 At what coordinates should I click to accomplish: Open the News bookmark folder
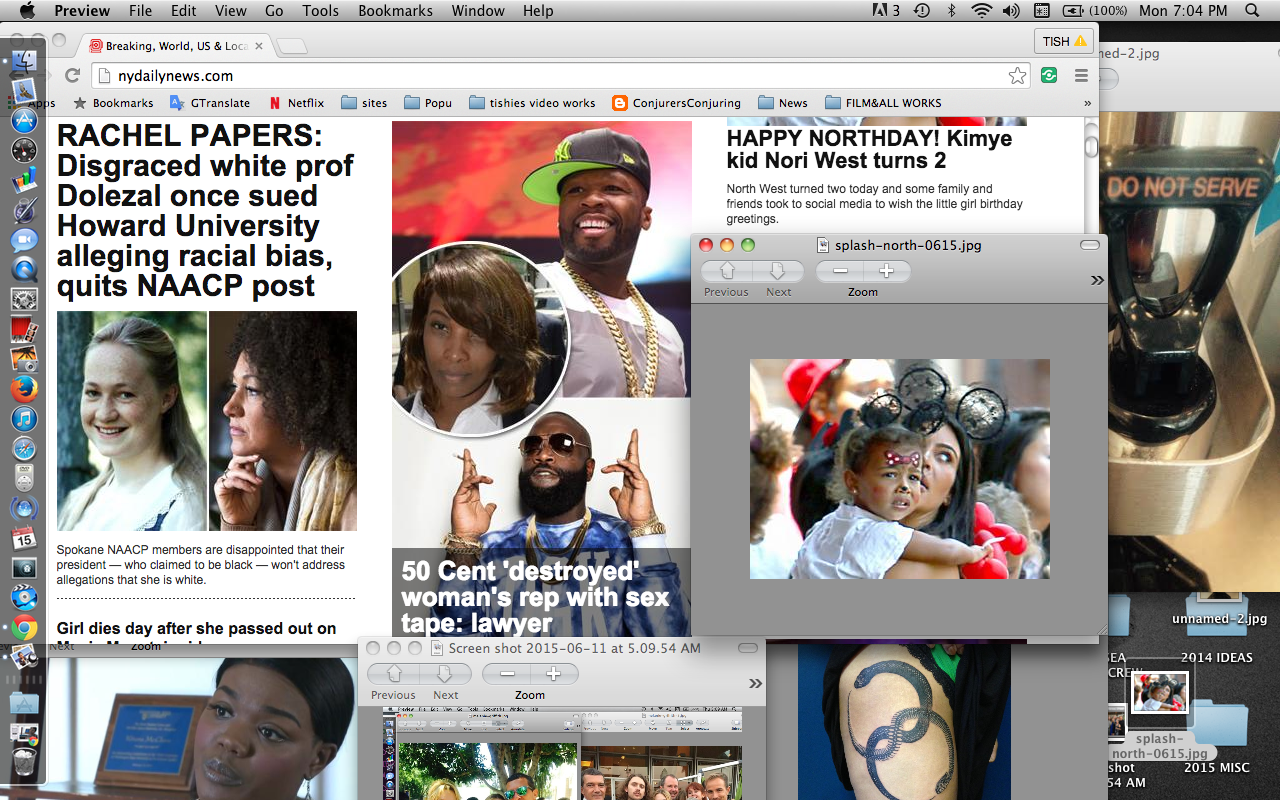click(783, 103)
